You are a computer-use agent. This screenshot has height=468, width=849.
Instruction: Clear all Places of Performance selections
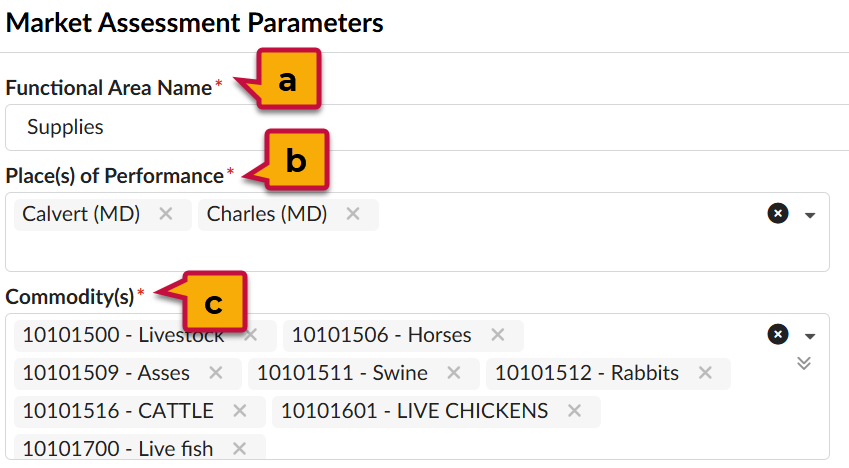[778, 213]
